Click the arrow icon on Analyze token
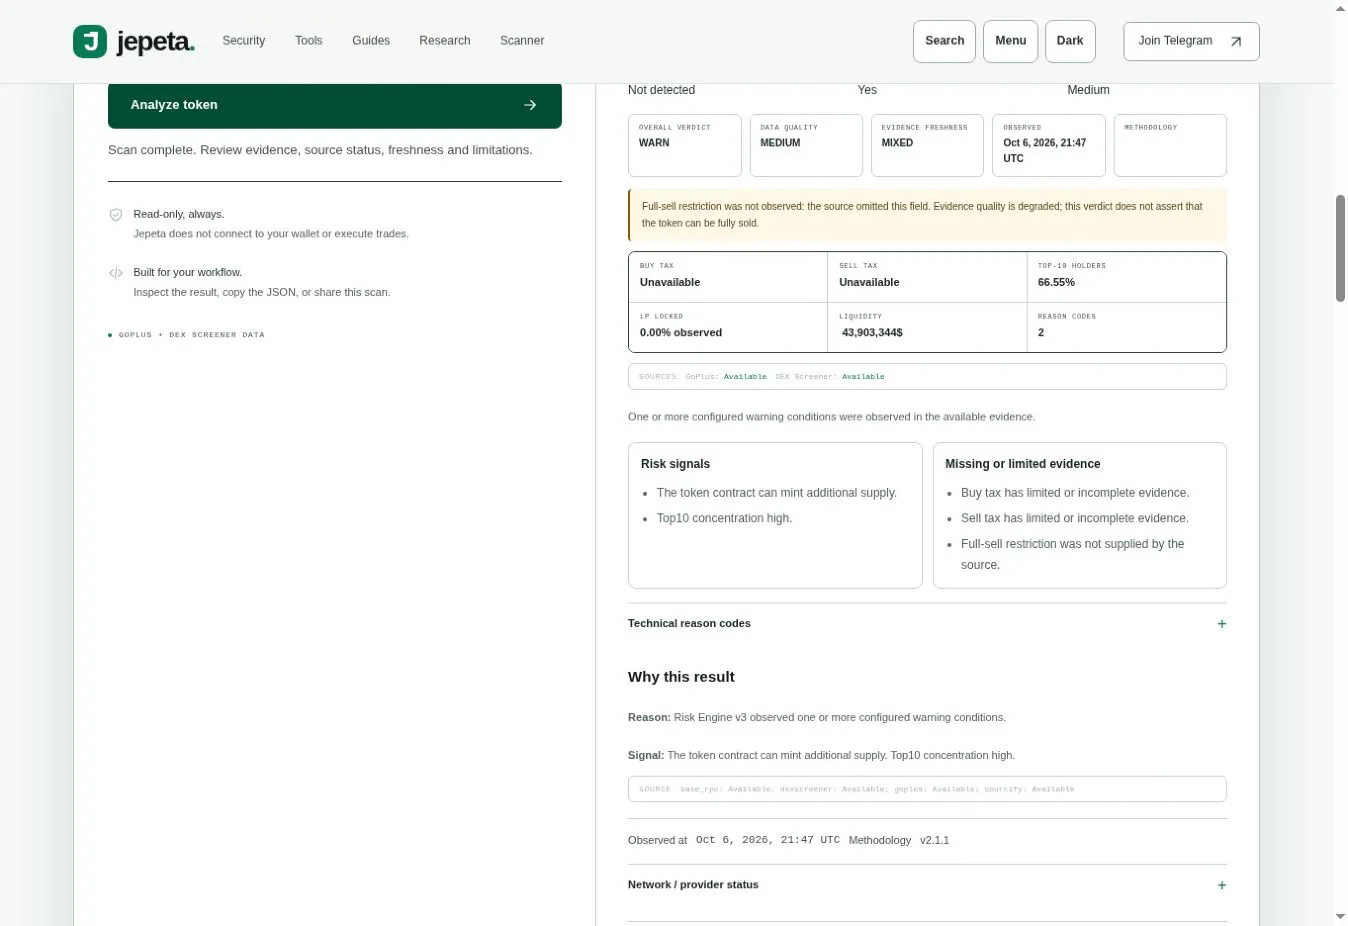This screenshot has width=1348, height=926. [x=530, y=105]
